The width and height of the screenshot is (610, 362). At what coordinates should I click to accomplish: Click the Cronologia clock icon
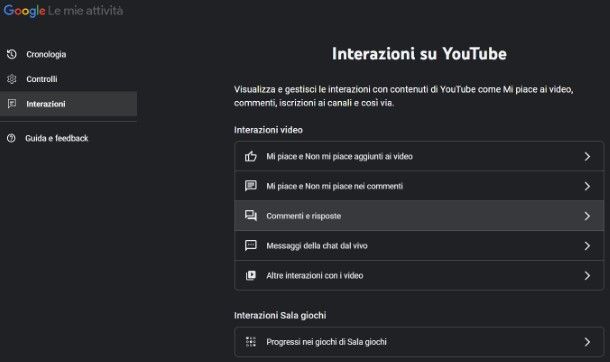click(12, 54)
